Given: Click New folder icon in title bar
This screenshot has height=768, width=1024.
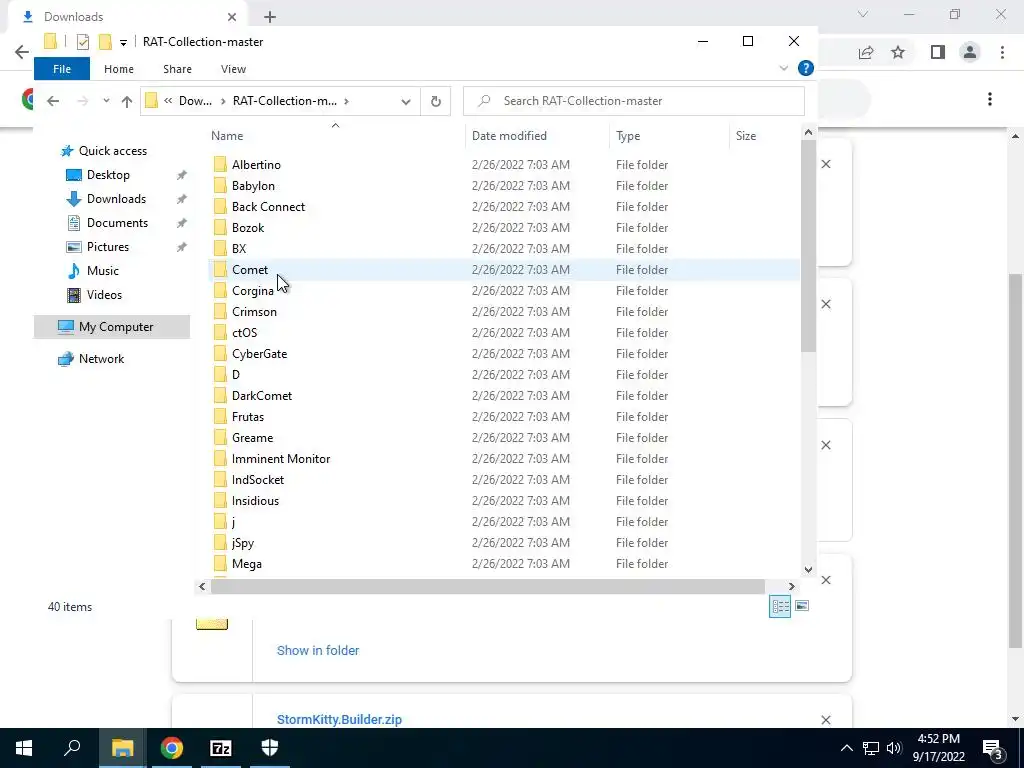Looking at the screenshot, I should tap(105, 42).
